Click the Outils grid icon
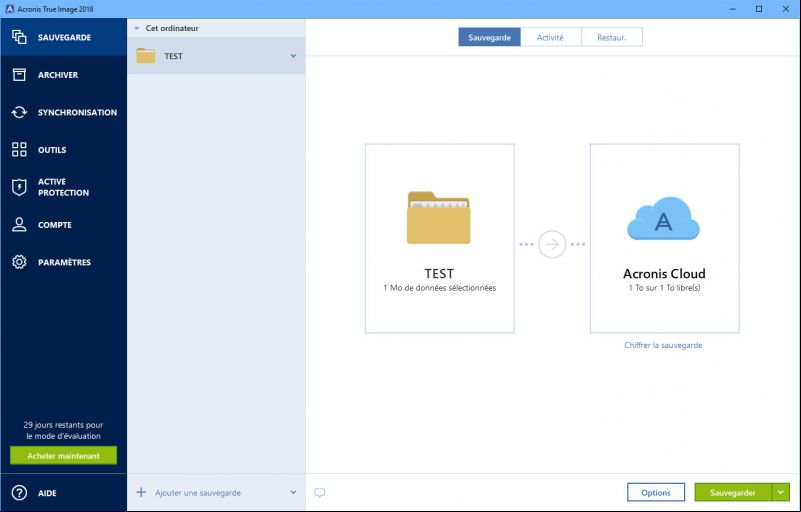 (x=19, y=149)
